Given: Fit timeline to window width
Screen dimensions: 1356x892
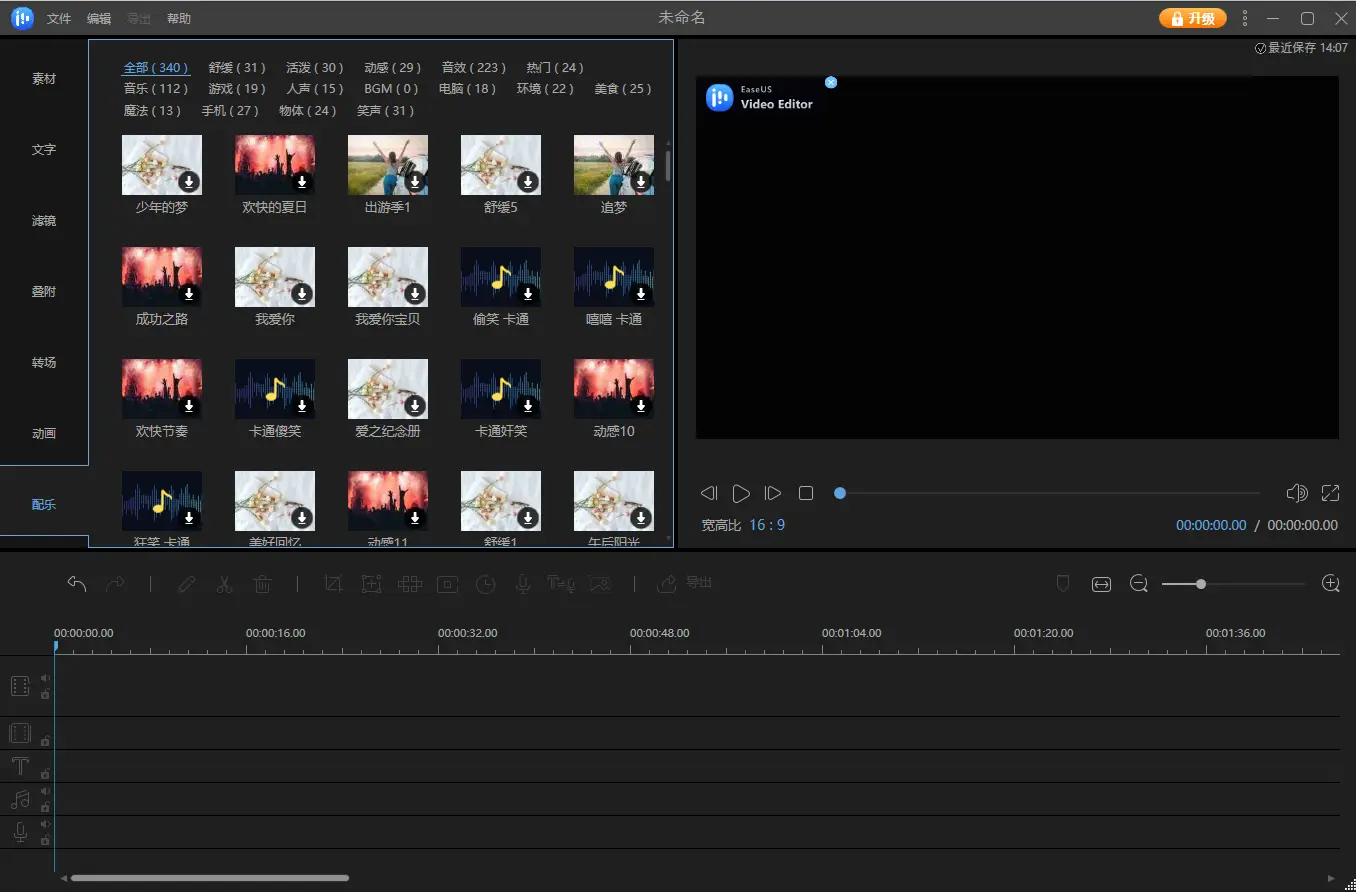Looking at the screenshot, I should pos(1101,584).
